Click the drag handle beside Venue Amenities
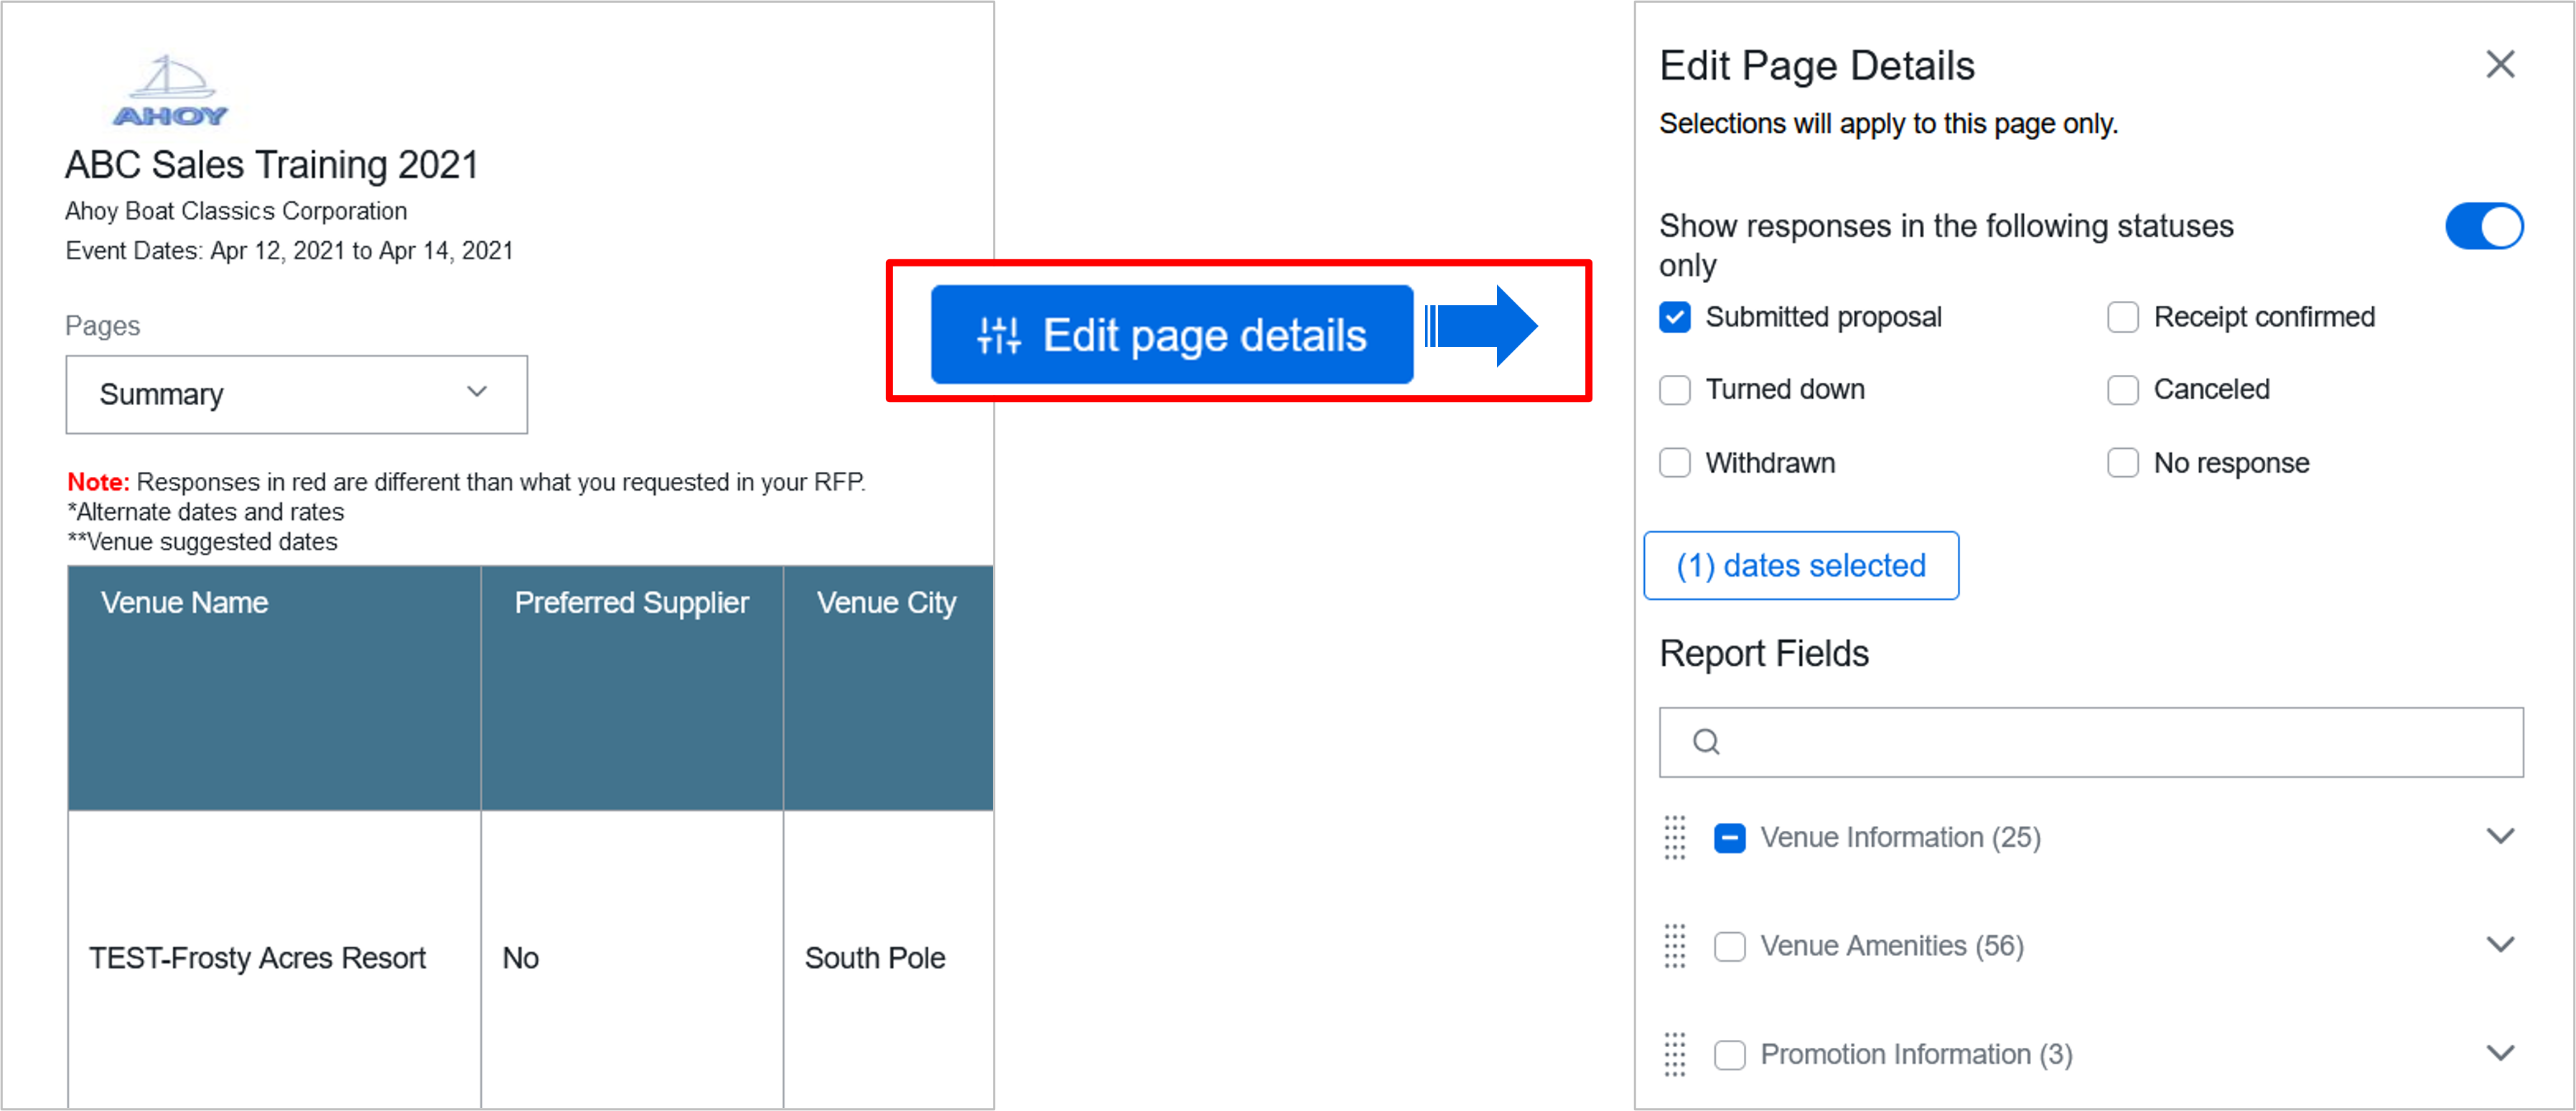Viewport: 2576px width, 1111px height. click(1676, 946)
